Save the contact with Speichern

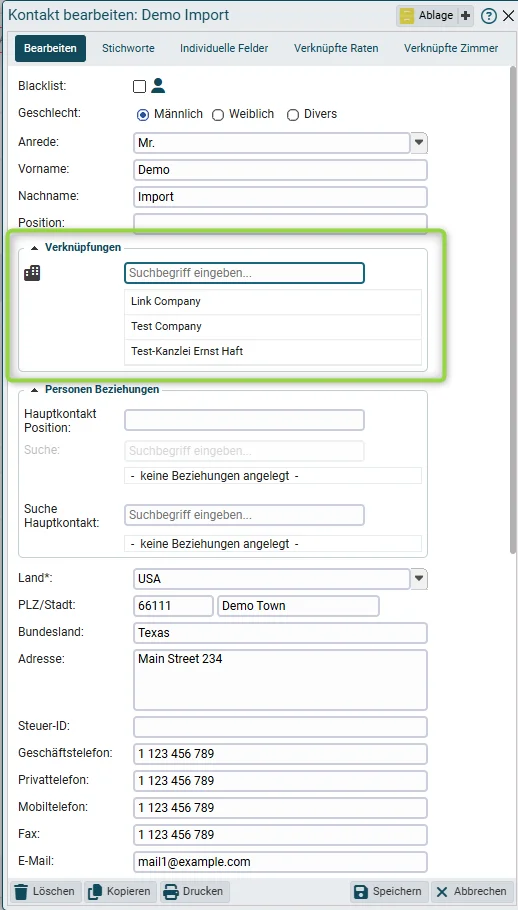pyautogui.click(x=389, y=891)
